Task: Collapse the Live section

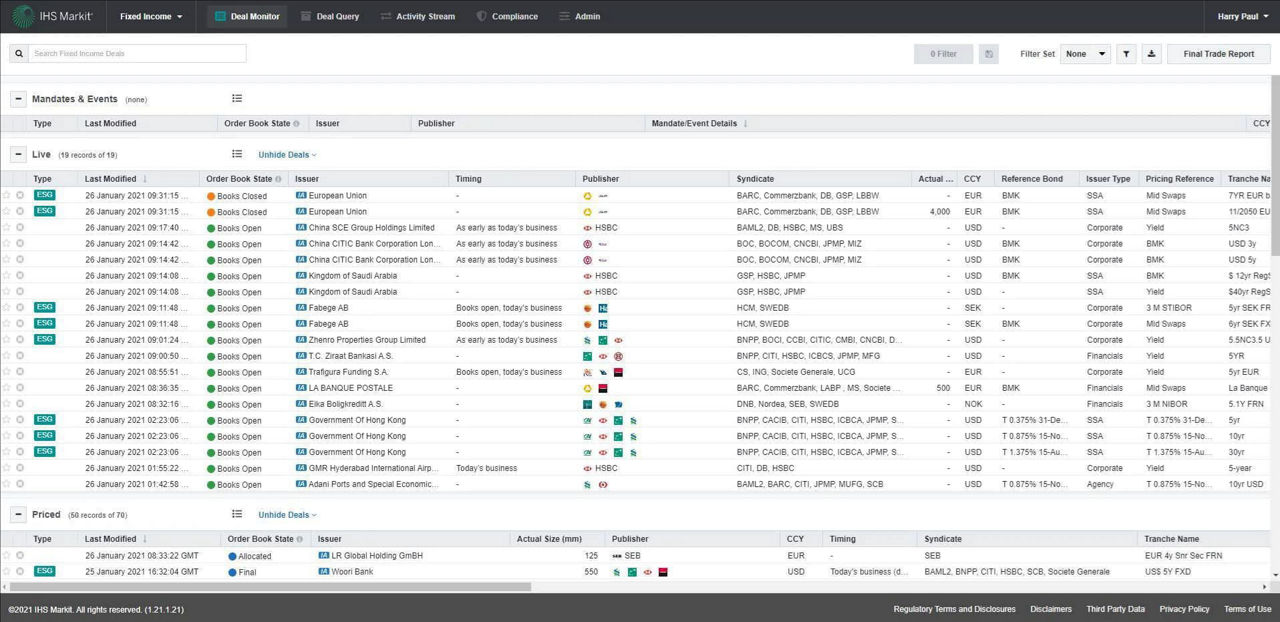Action: (x=18, y=154)
